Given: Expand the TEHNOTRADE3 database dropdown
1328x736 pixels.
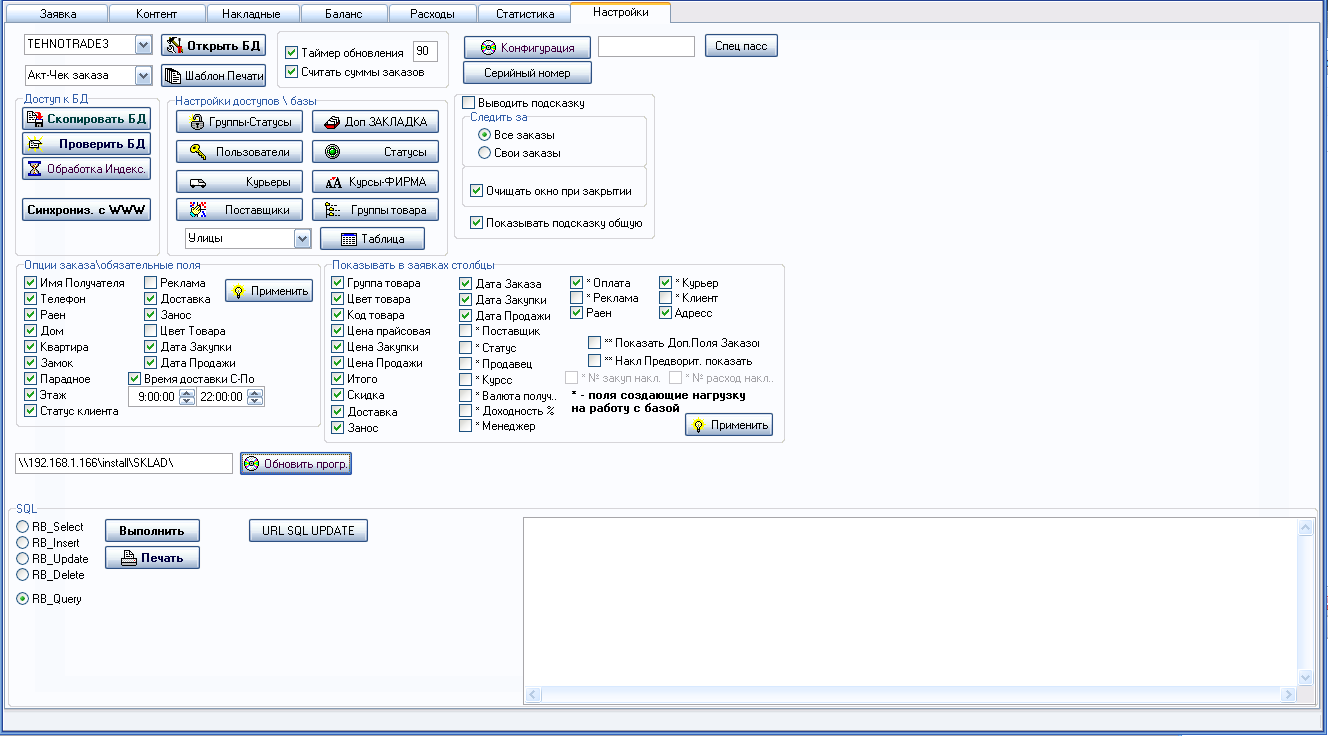Looking at the screenshot, I should tap(142, 44).
